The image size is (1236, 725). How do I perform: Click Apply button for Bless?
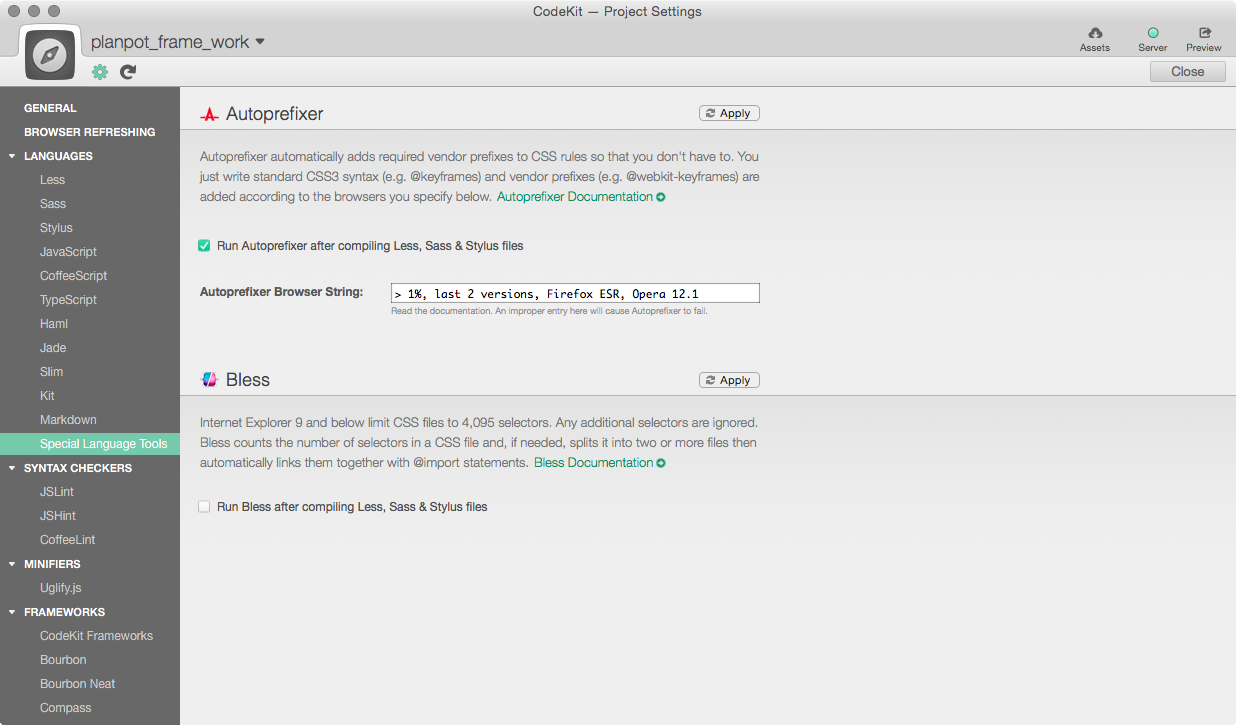(x=729, y=380)
